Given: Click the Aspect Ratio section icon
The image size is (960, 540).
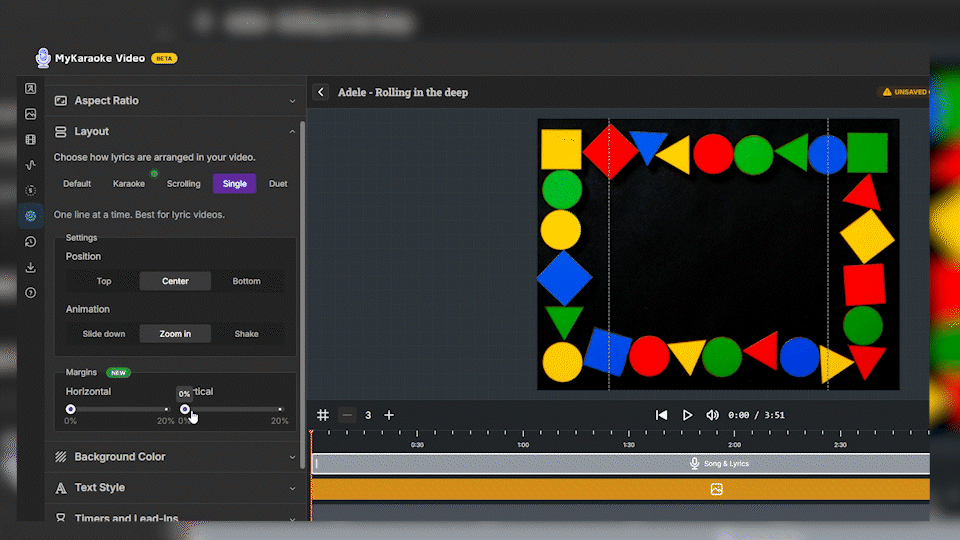Looking at the screenshot, I should point(61,101).
